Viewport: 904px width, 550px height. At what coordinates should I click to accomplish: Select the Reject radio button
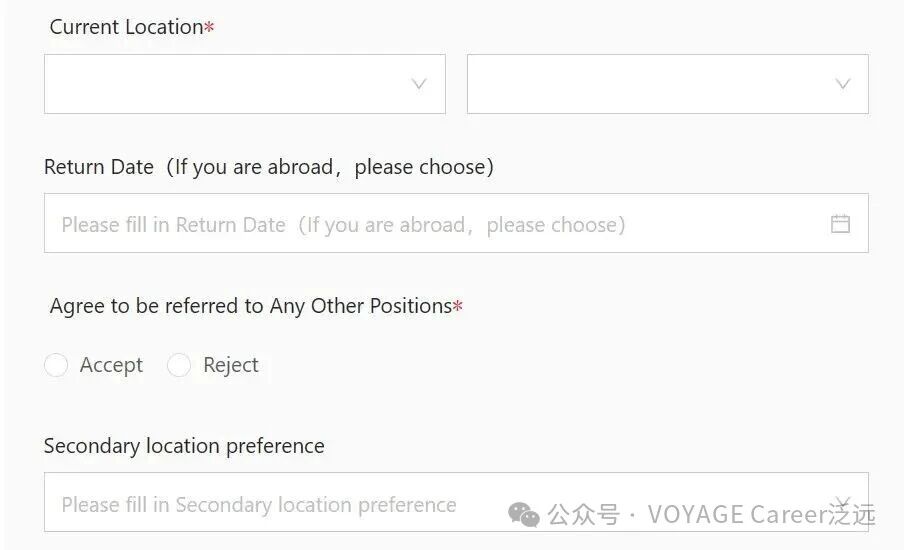(179, 366)
